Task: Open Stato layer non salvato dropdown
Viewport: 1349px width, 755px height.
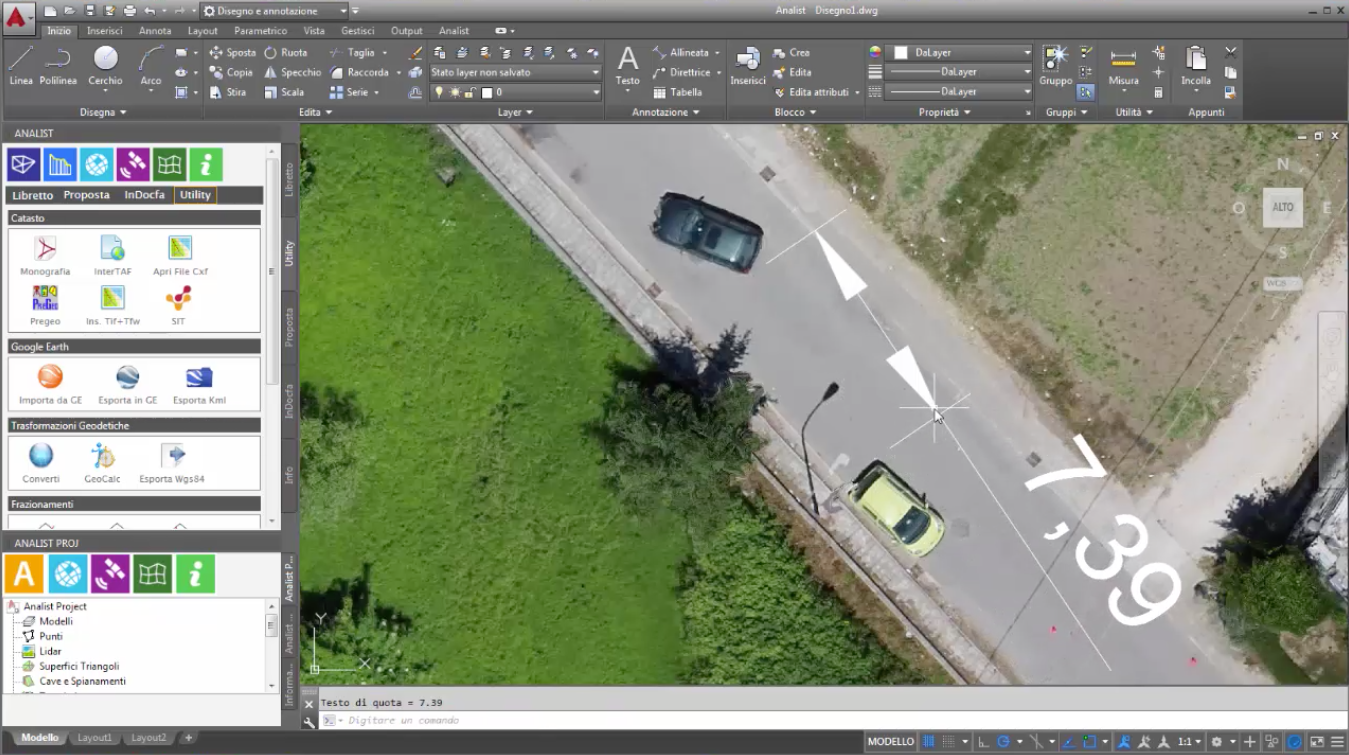Action: 515,72
